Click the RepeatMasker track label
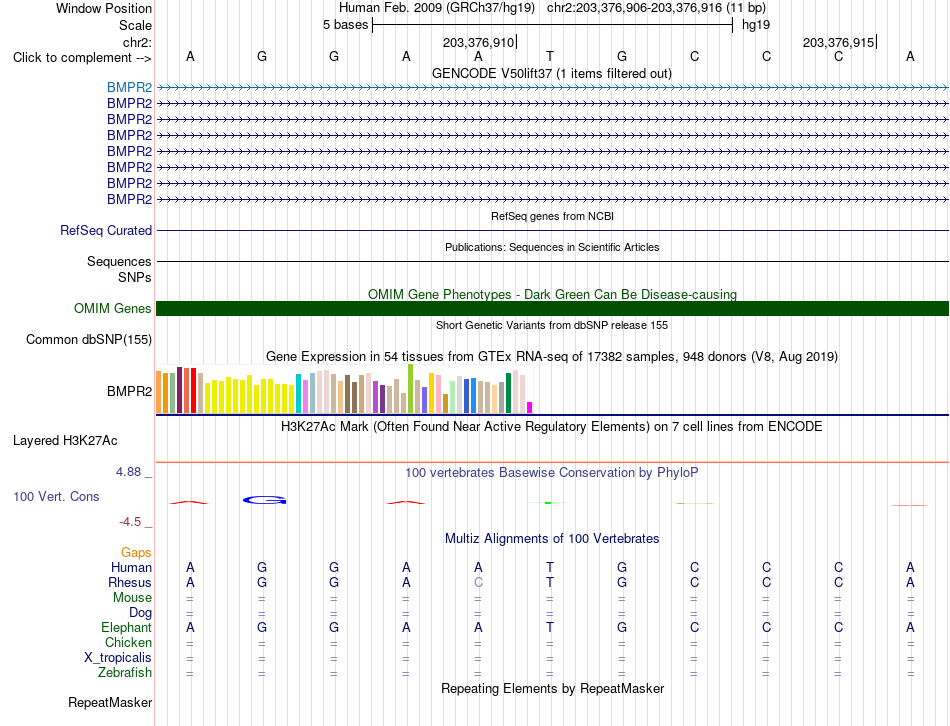The width and height of the screenshot is (950, 726). 110,702
